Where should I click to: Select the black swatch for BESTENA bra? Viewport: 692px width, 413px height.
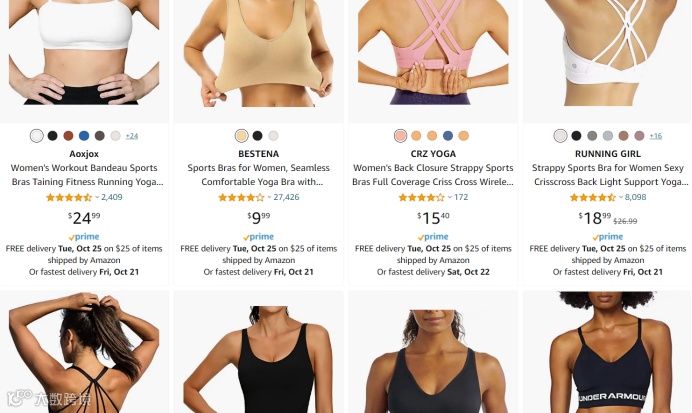257,136
